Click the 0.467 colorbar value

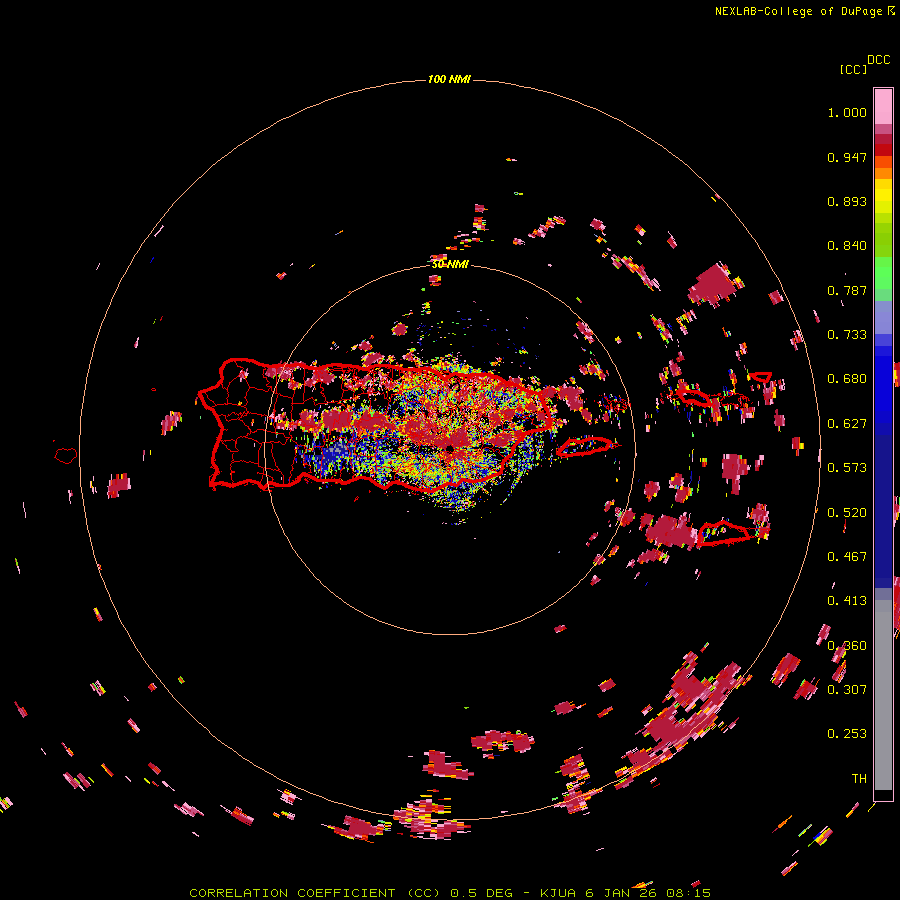point(847,557)
